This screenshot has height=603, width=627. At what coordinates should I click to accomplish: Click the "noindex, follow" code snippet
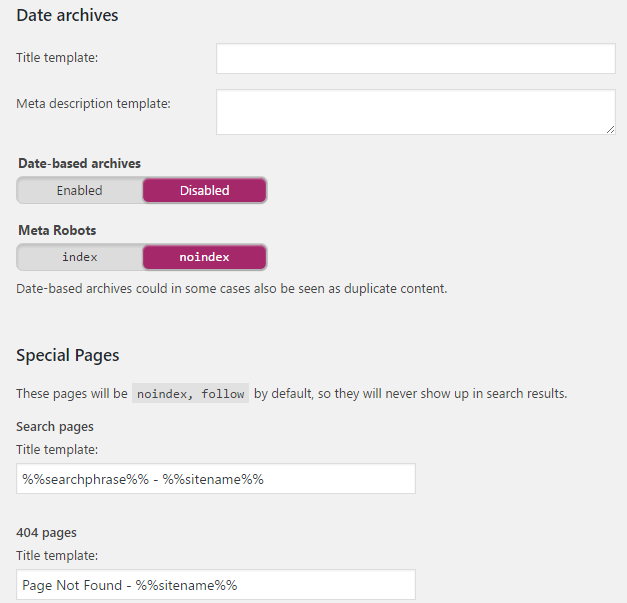pyautogui.click(x=190, y=394)
